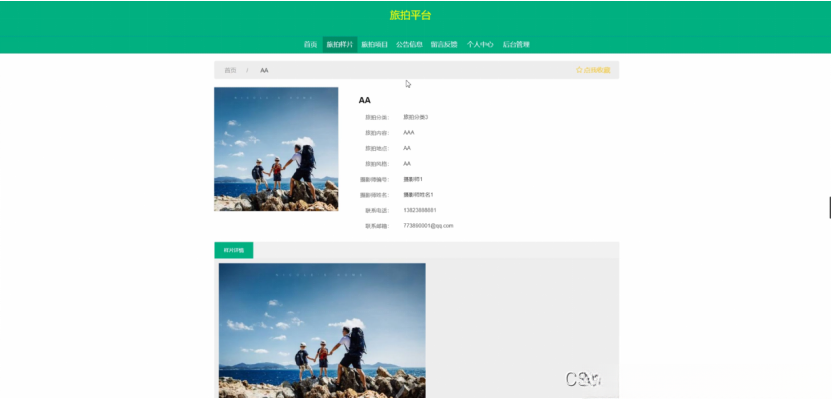Open the 留言反馈 menu item

point(444,45)
